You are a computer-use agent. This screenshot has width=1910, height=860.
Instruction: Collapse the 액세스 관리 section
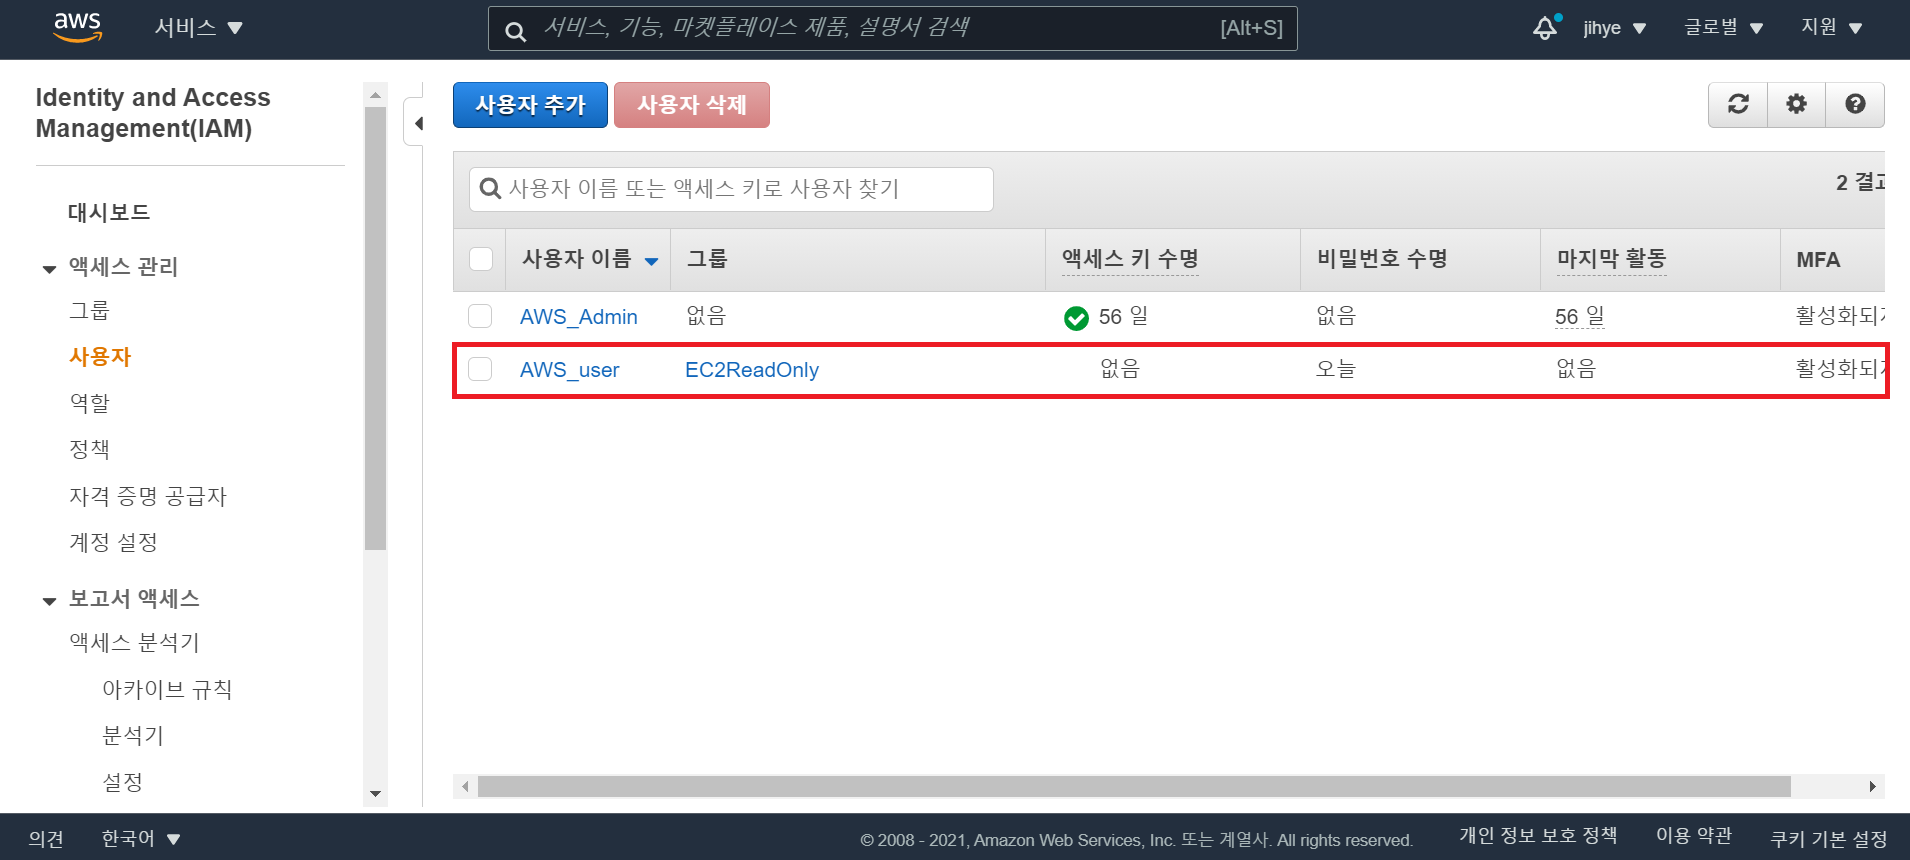coord(49,269)
